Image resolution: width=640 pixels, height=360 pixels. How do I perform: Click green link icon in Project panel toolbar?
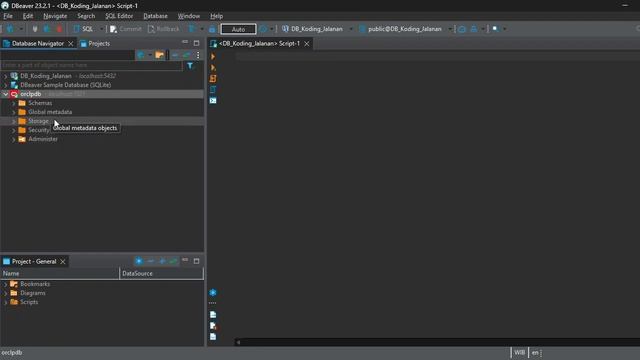(173, 261)
